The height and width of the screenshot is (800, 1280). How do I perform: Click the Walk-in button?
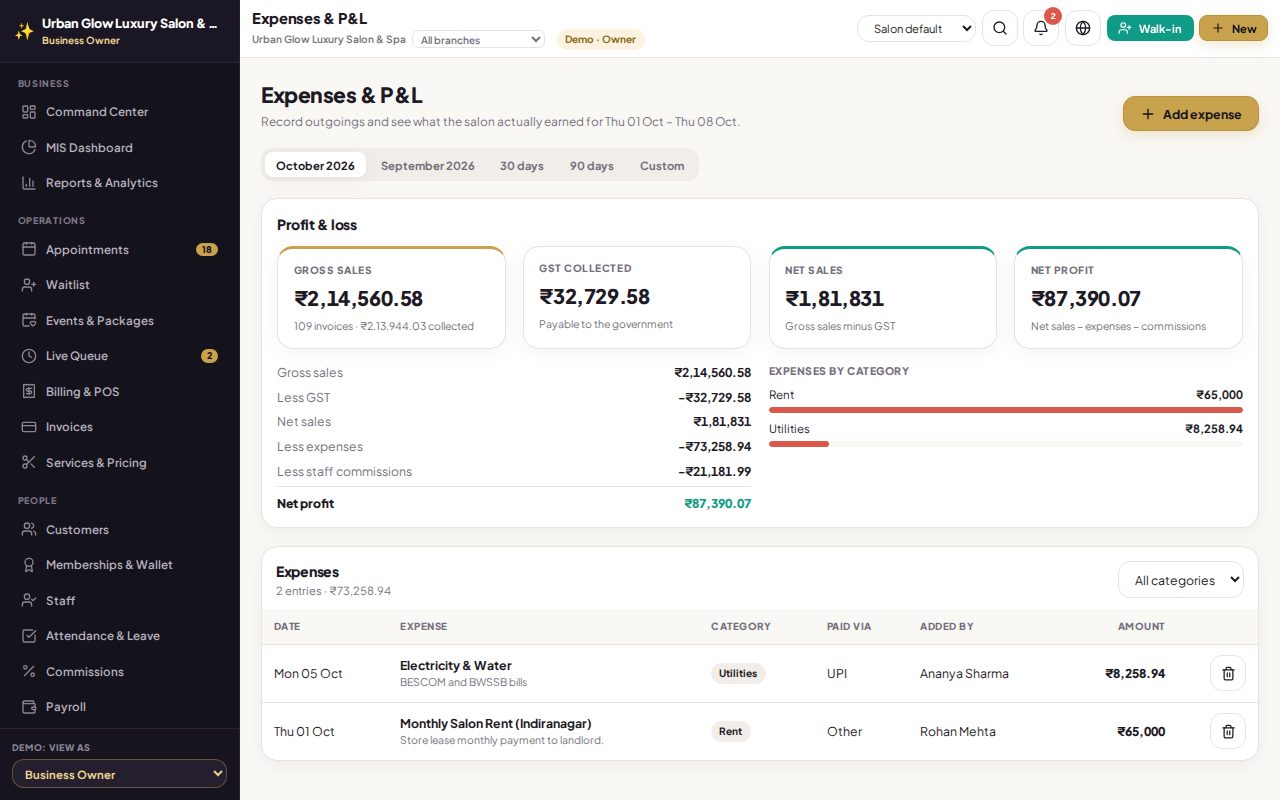(1150, 28)
